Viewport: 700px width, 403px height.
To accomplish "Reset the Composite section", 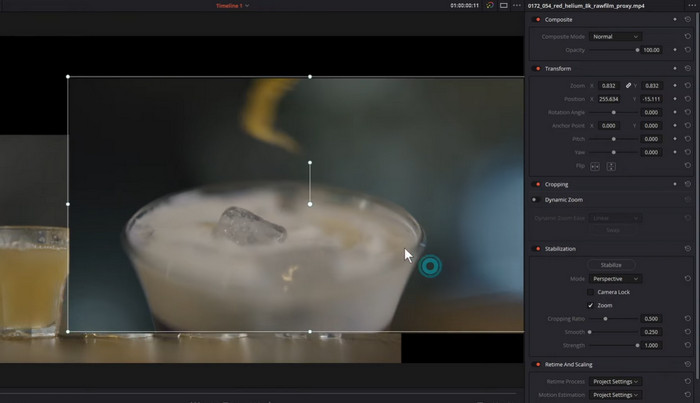I will tap(688, 20).
